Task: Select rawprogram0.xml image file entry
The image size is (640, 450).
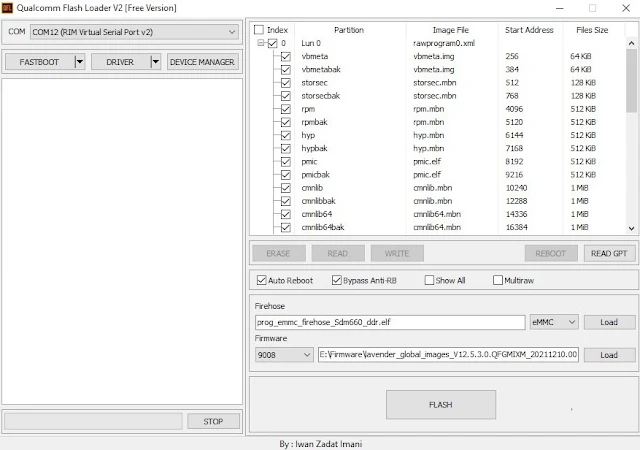Action: pos(444,43)
